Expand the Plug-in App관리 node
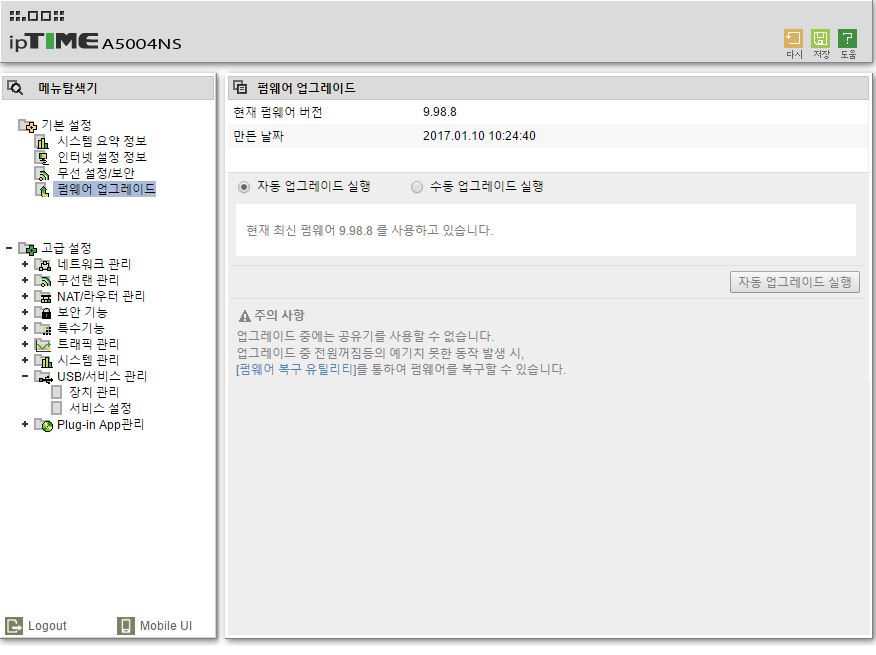This screenshot has width=876, height=655. (x=25, y=424)
